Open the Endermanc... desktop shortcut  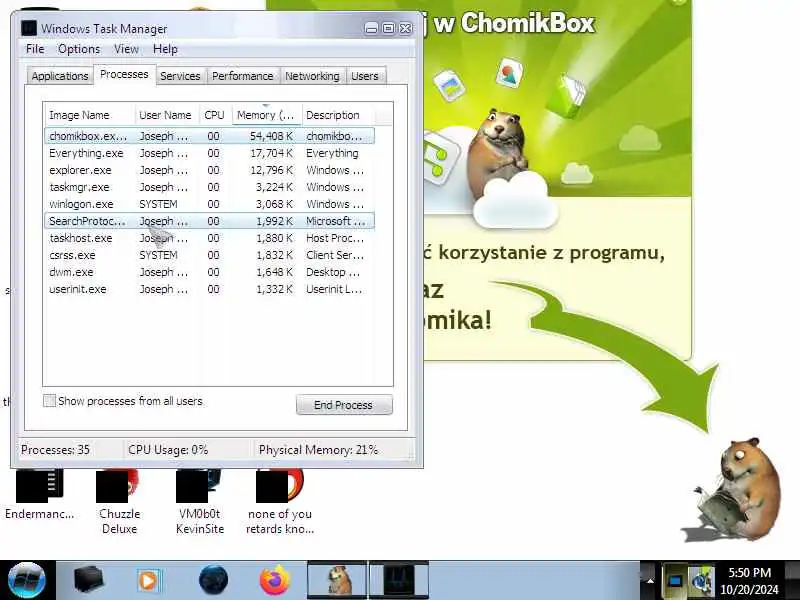point(39,493)
